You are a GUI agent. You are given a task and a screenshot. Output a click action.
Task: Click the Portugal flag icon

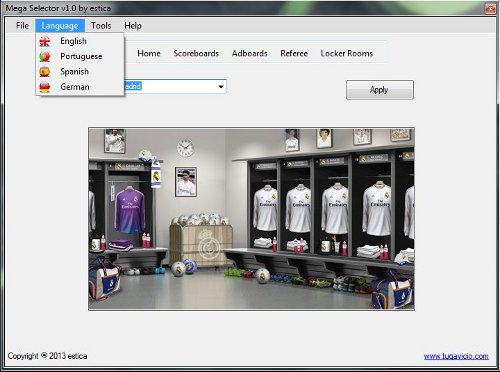[45, 57]
